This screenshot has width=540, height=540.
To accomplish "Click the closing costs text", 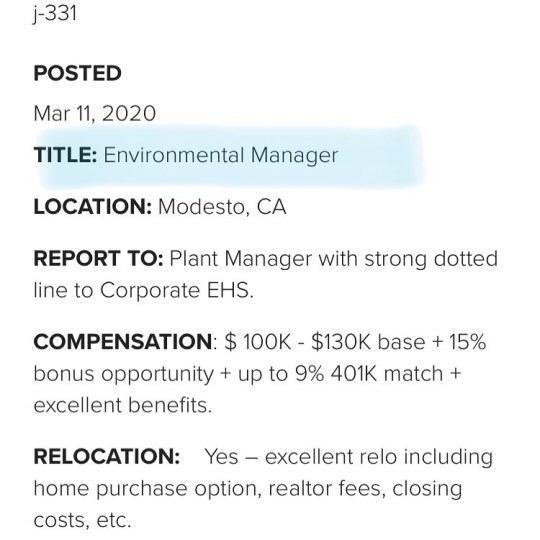I will coord(427,489).
